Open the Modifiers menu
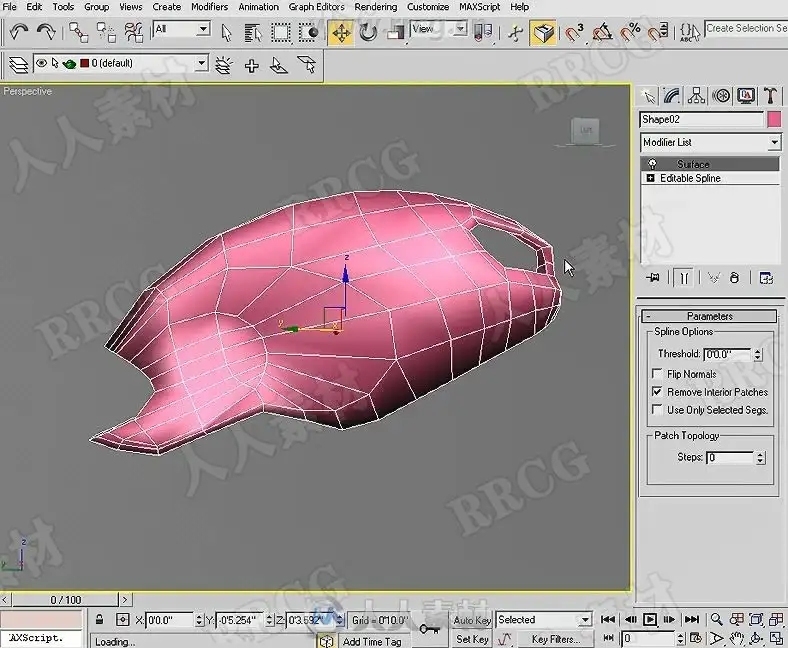 click(x=209, y=7)
